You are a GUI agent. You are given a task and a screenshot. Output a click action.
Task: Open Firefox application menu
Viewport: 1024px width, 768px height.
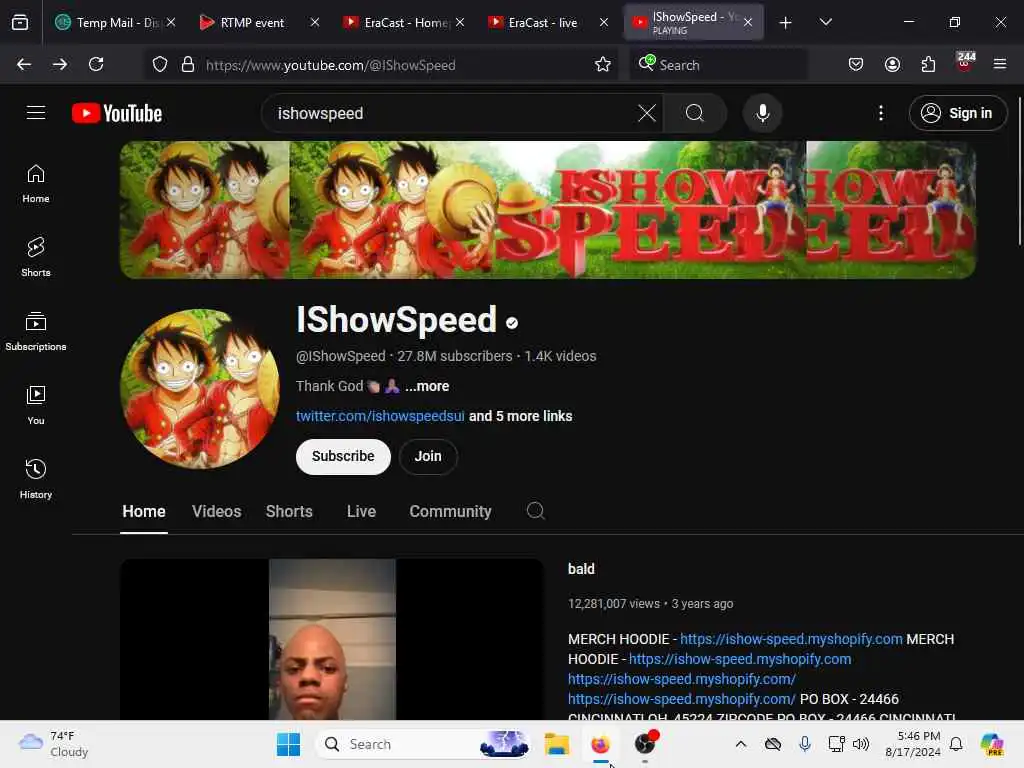coord(1000,64)
